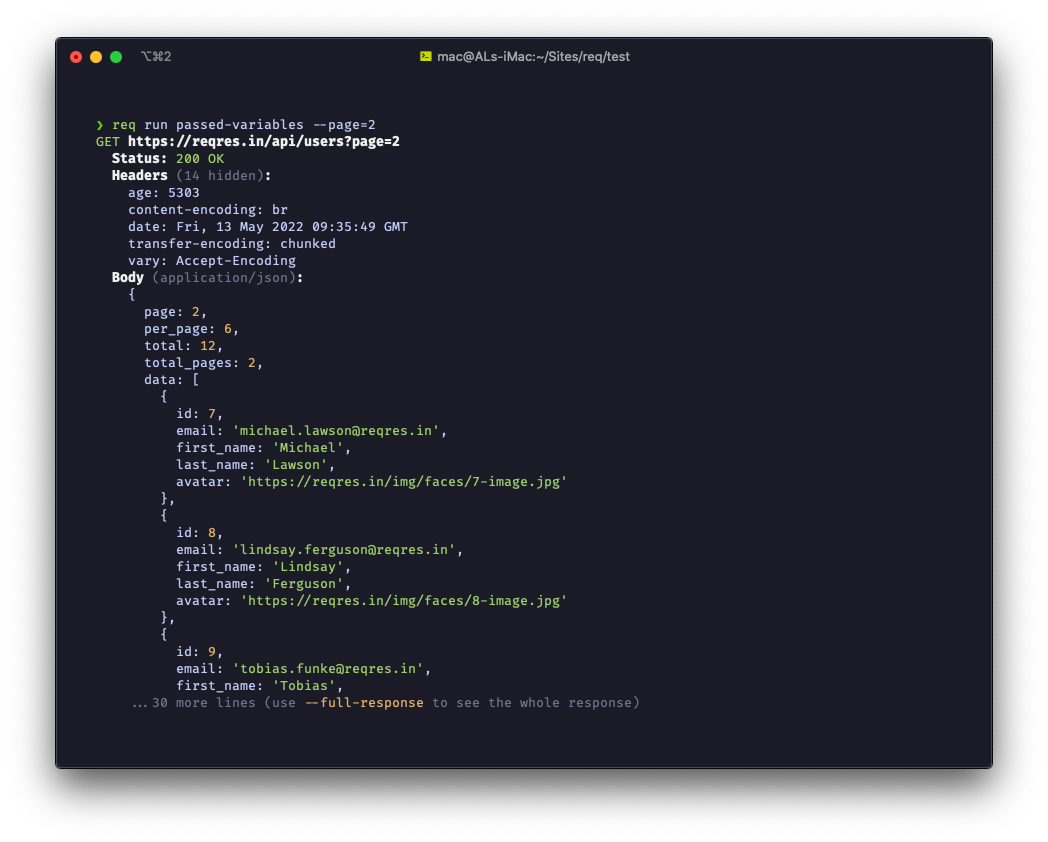Click the data: [ line
The image size is (1048, 842).
click(x=172, y=380)
